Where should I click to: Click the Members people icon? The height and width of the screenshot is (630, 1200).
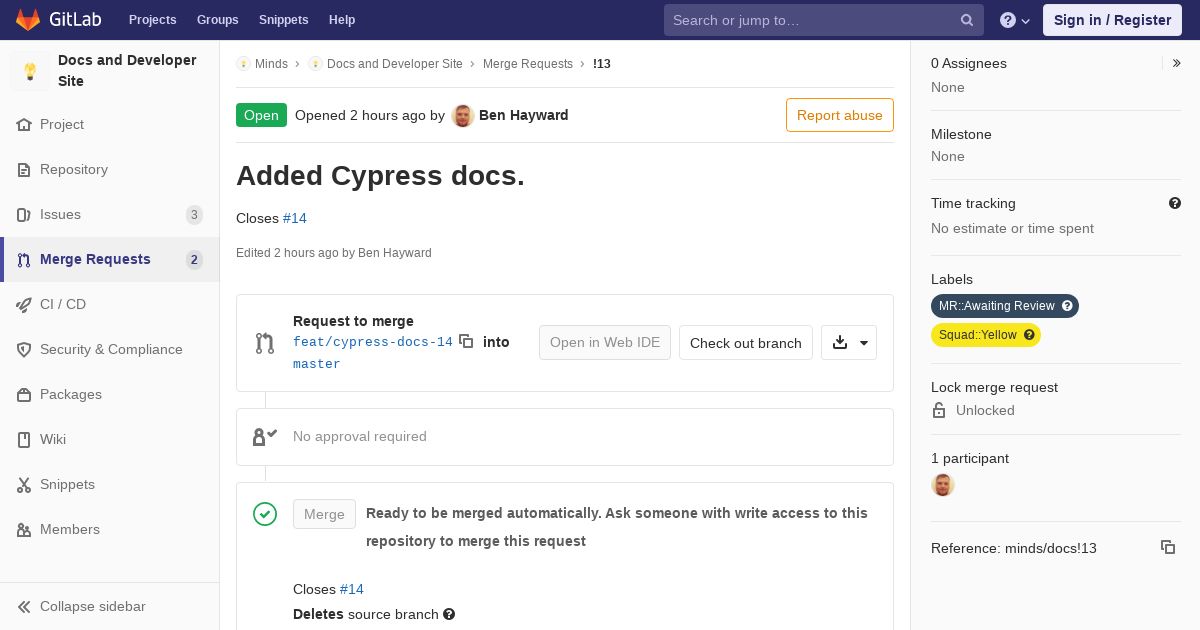pyautogui.click(x=24, y=530)
